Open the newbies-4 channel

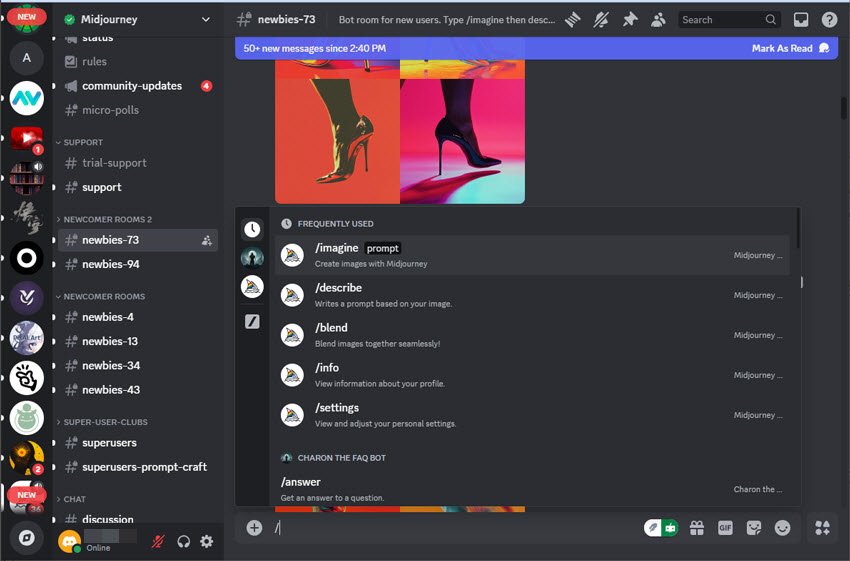pyautogui.click(x=137, y=317)
